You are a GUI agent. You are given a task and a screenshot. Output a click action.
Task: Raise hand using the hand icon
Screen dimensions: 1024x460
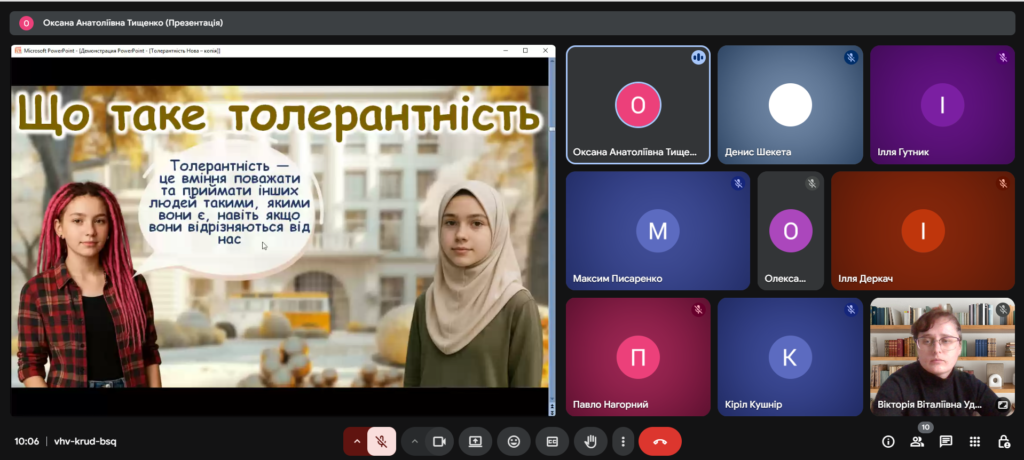590,441
